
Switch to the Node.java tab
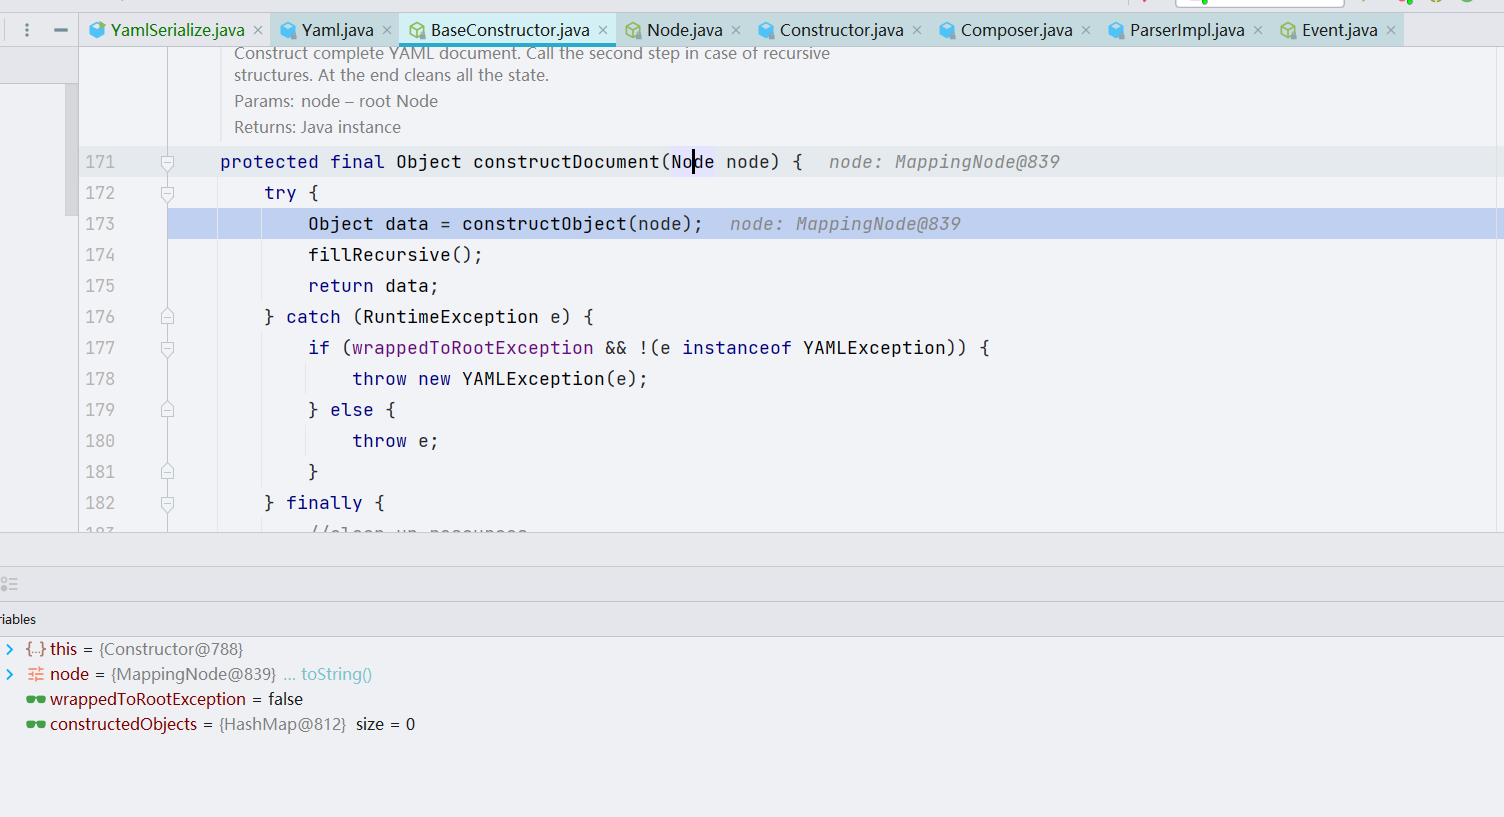[x=684, y=30]
